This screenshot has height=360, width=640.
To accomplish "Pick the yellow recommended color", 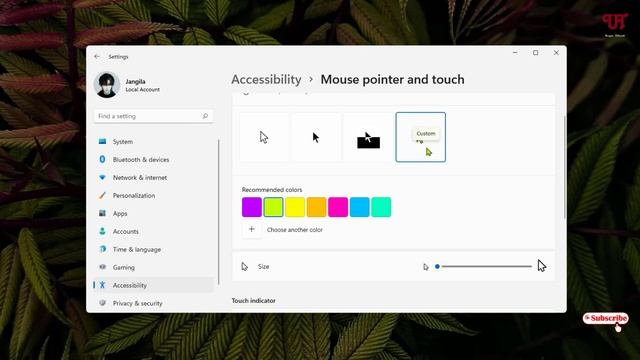I will pos(295,207).
